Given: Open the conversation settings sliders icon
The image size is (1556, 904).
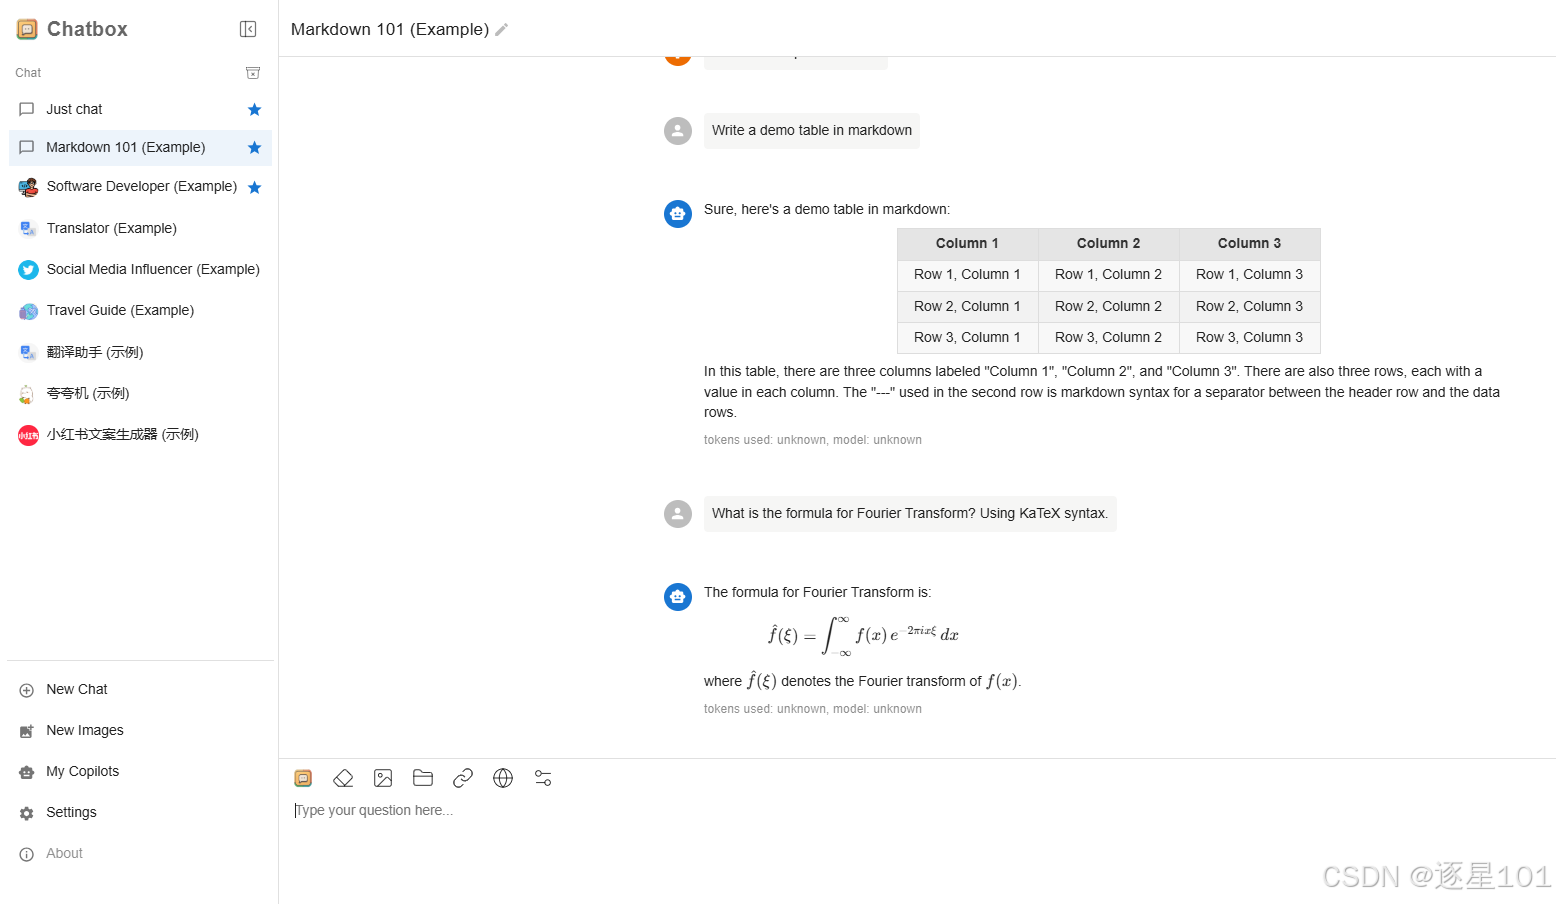Looking at the screenshot, I should 543,778.
